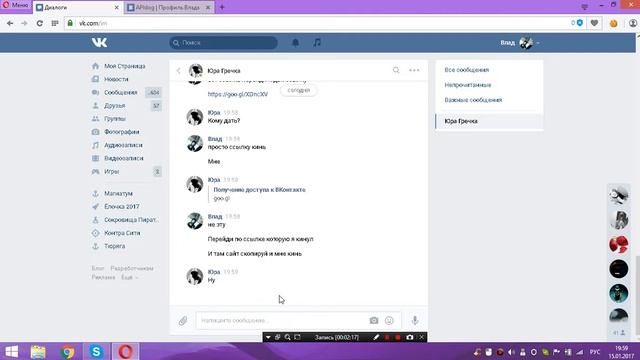640x360 pixels.
Task: Click Влад avatar beside 'просто ссылку кинь'
Action: pos(195,144)
